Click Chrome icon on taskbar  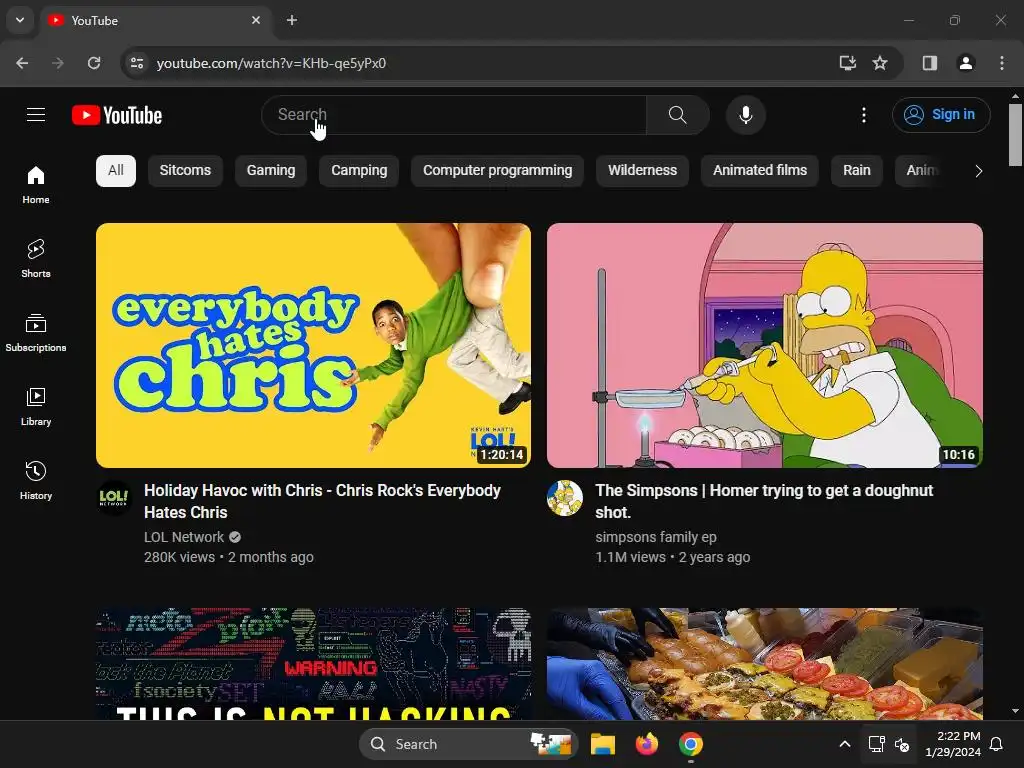coord(690,744)
